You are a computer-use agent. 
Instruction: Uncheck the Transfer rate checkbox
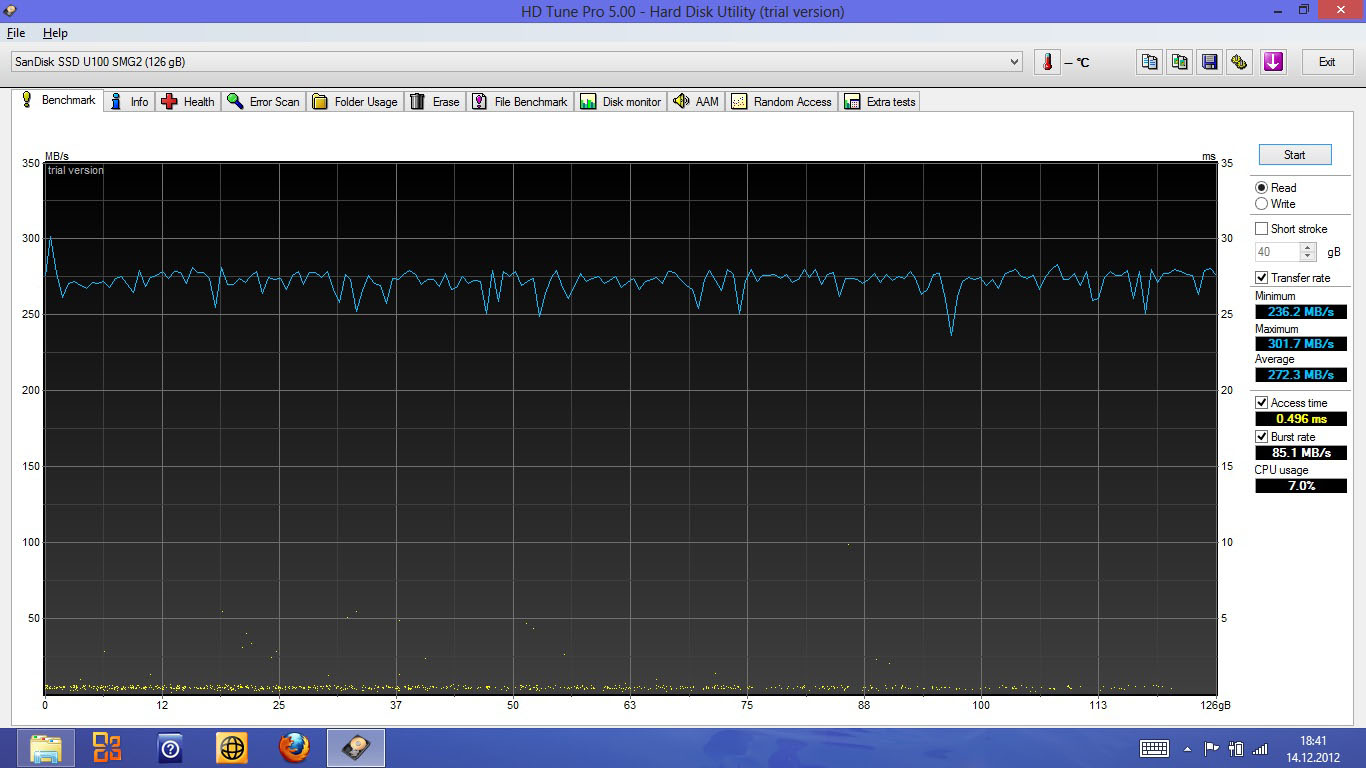pyautogui.click(x=1261, y=278)
